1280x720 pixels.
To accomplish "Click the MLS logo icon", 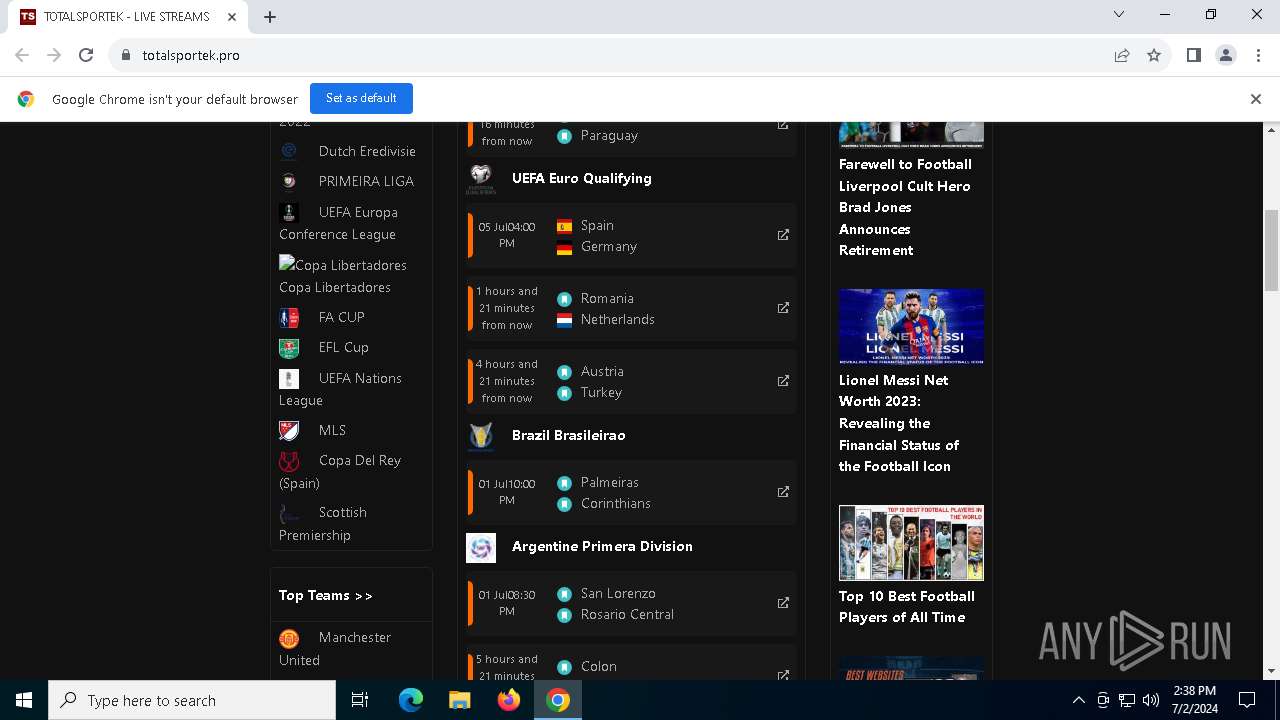I will tap(289, 430).
